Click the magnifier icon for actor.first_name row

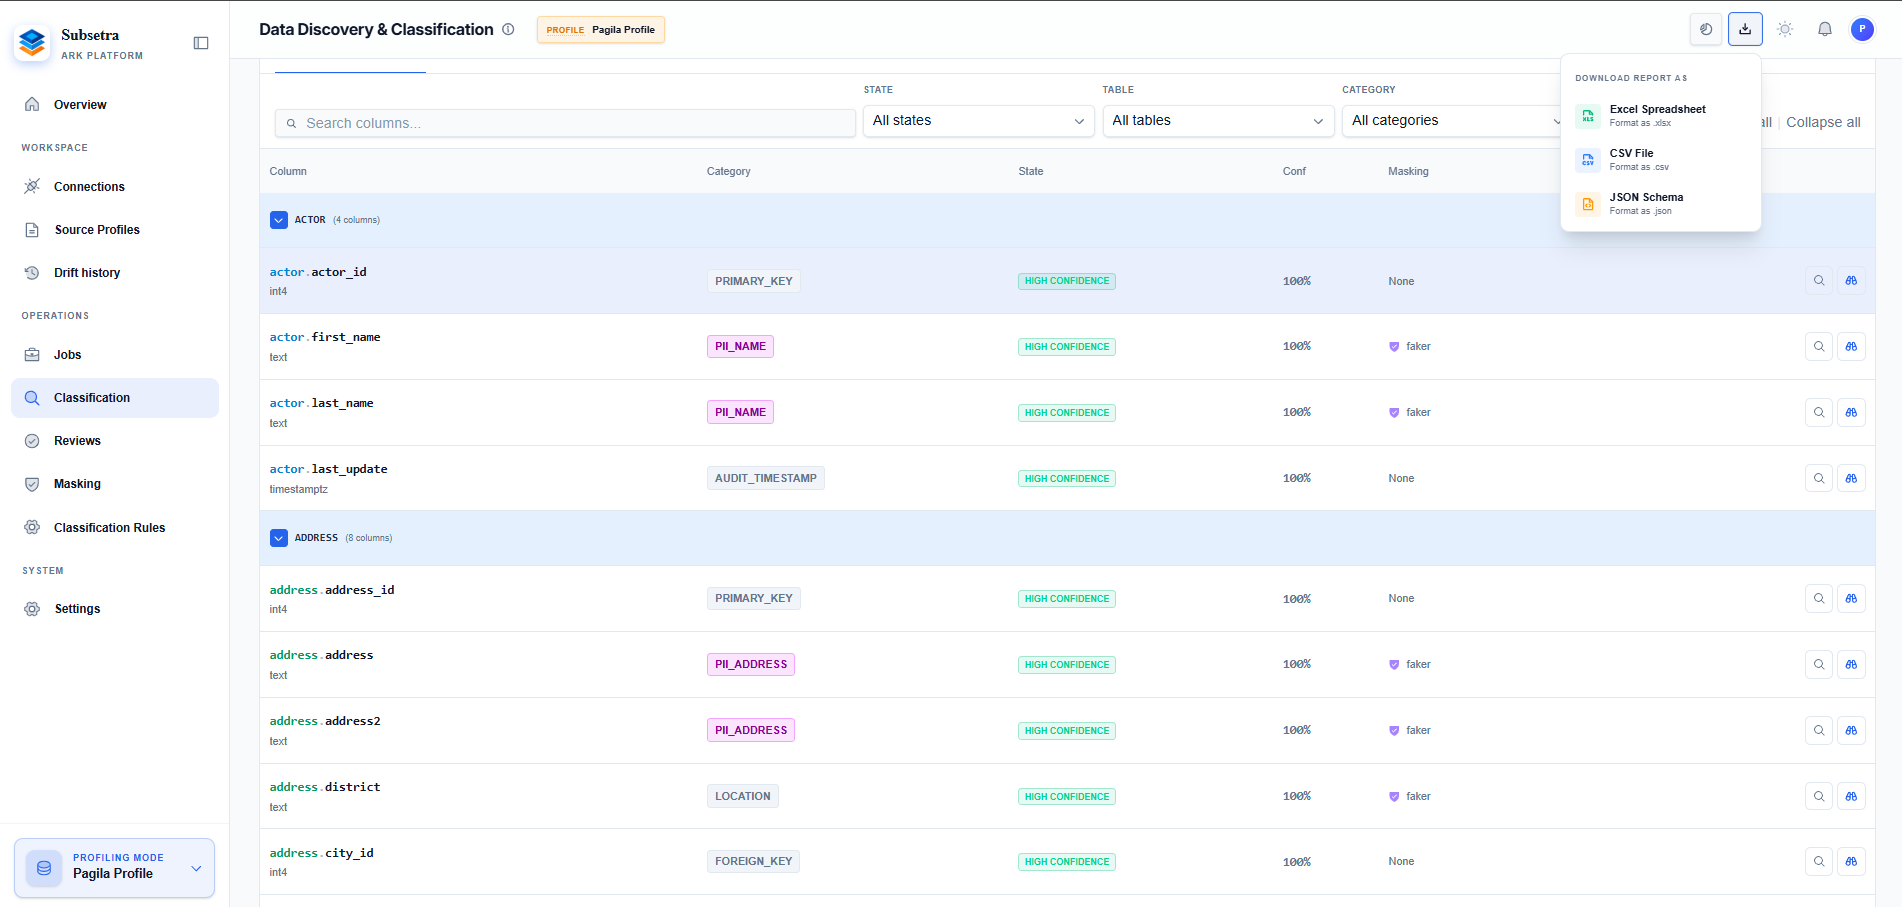click(1819, 347)
